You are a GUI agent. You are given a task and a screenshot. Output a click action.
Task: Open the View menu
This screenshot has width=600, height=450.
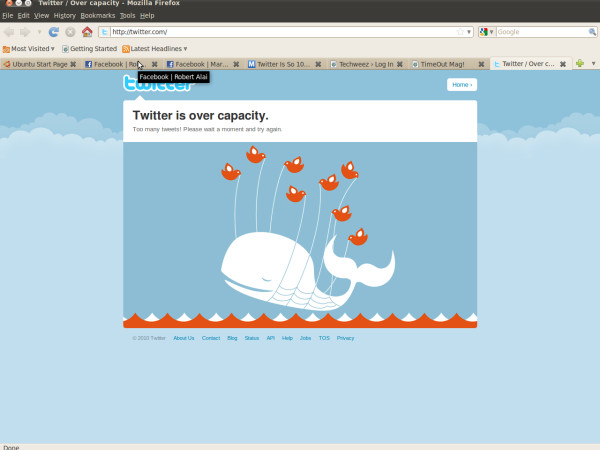(x=41, y=16)
